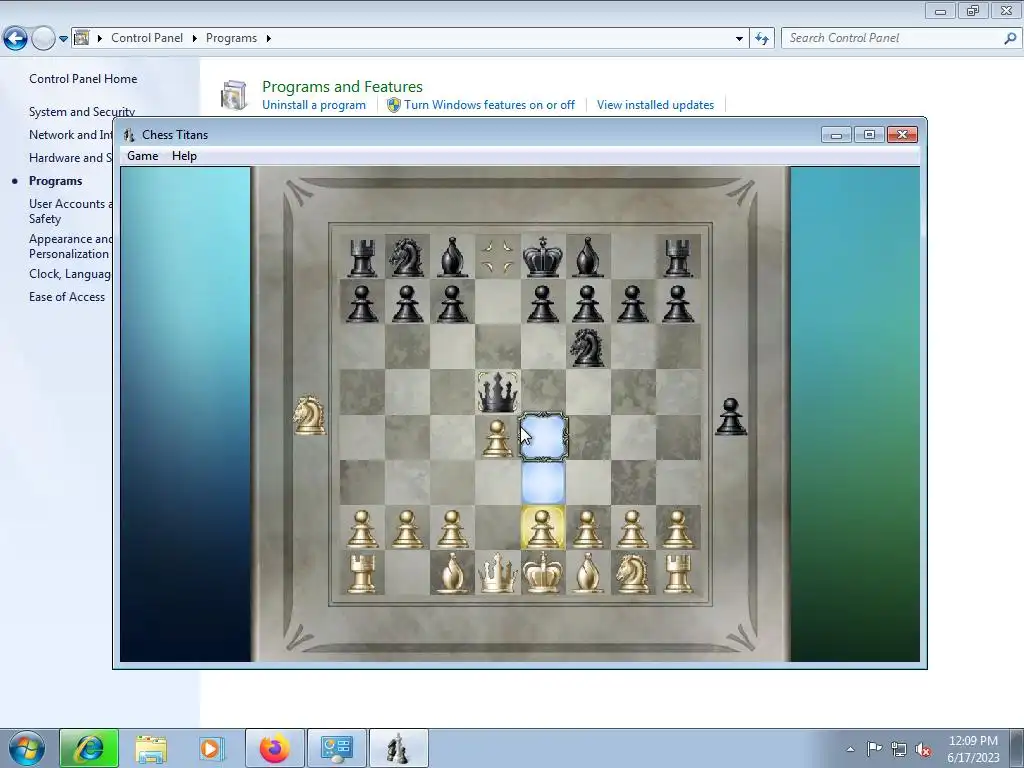Open the network tray icon

pos(899,749)
